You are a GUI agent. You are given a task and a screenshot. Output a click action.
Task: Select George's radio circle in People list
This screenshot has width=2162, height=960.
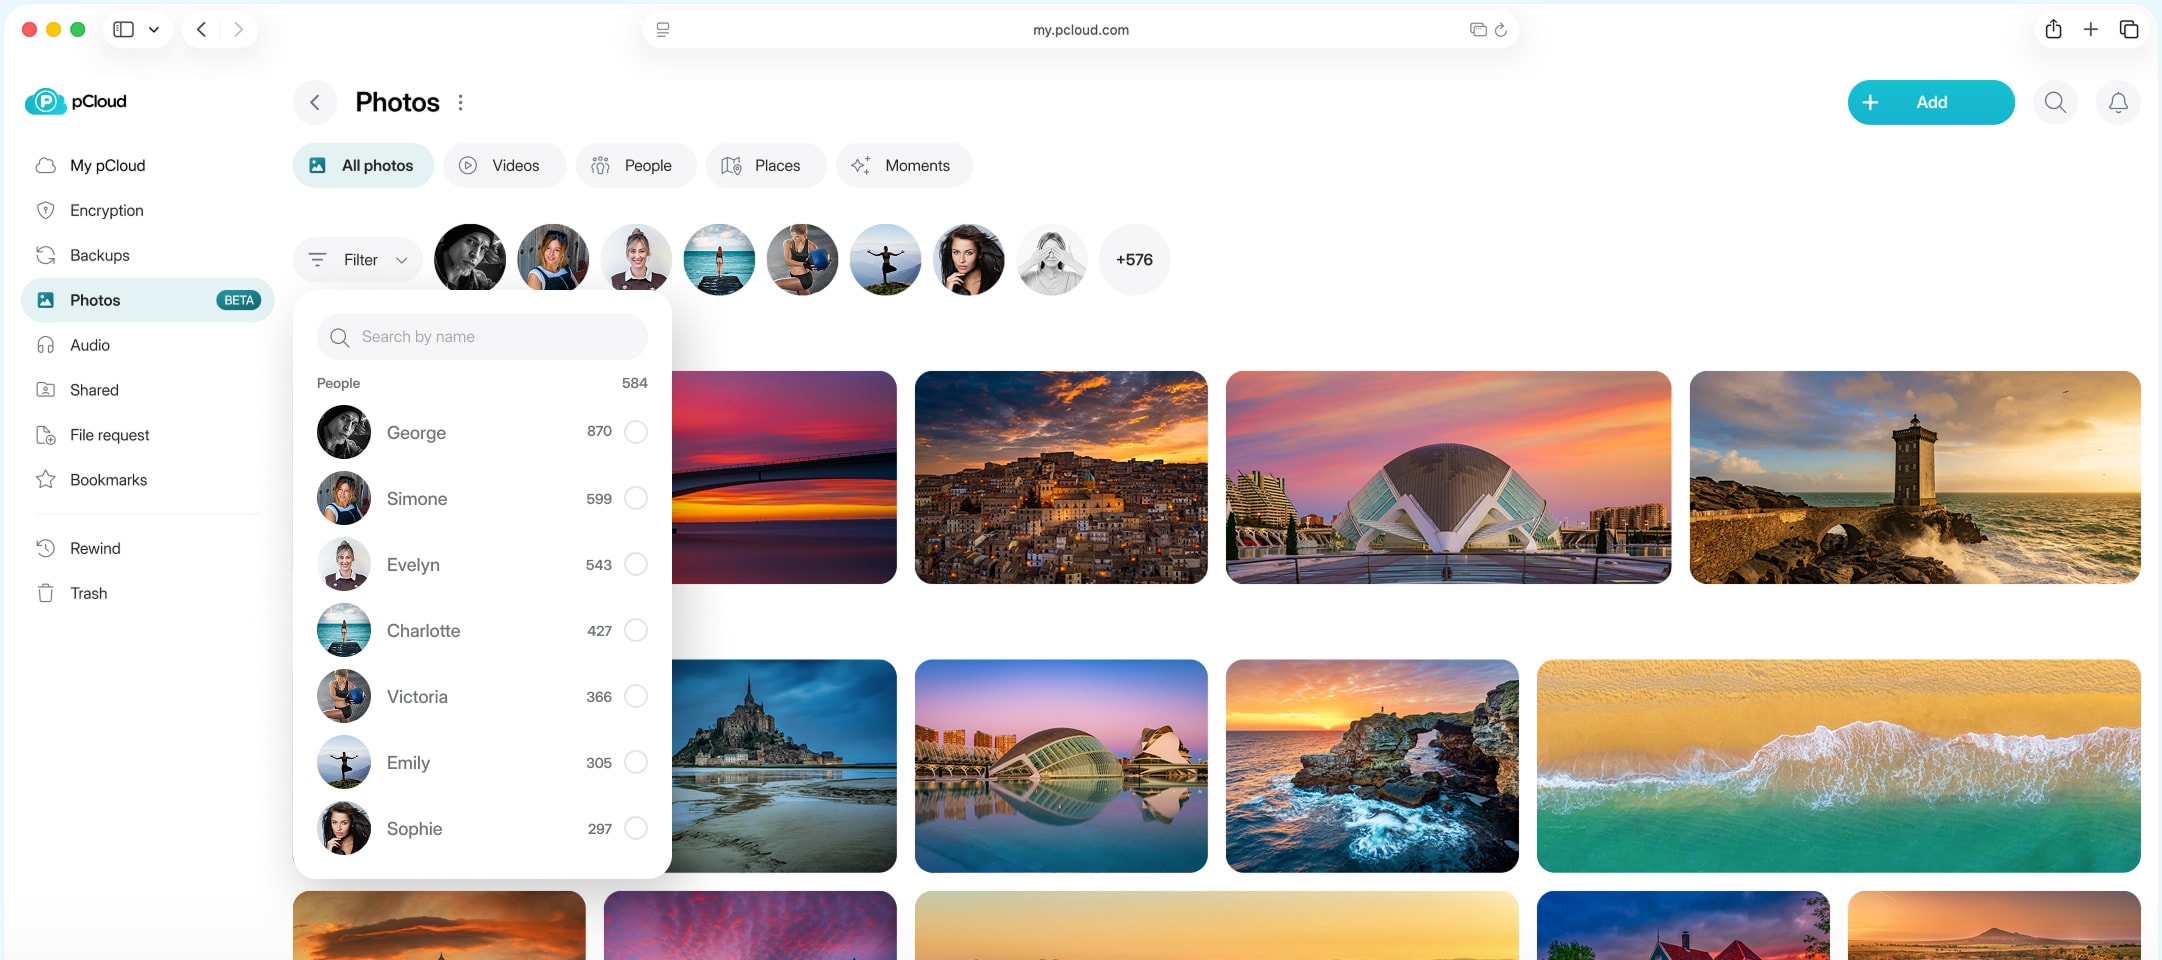636,432
